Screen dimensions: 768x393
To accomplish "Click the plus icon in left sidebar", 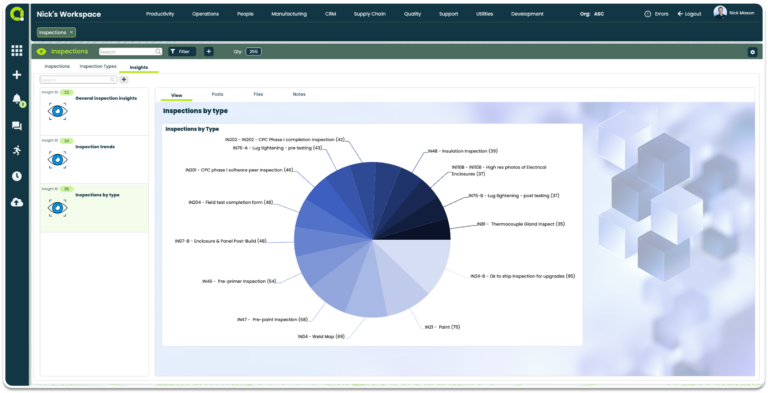I will (x=17, y=75).
